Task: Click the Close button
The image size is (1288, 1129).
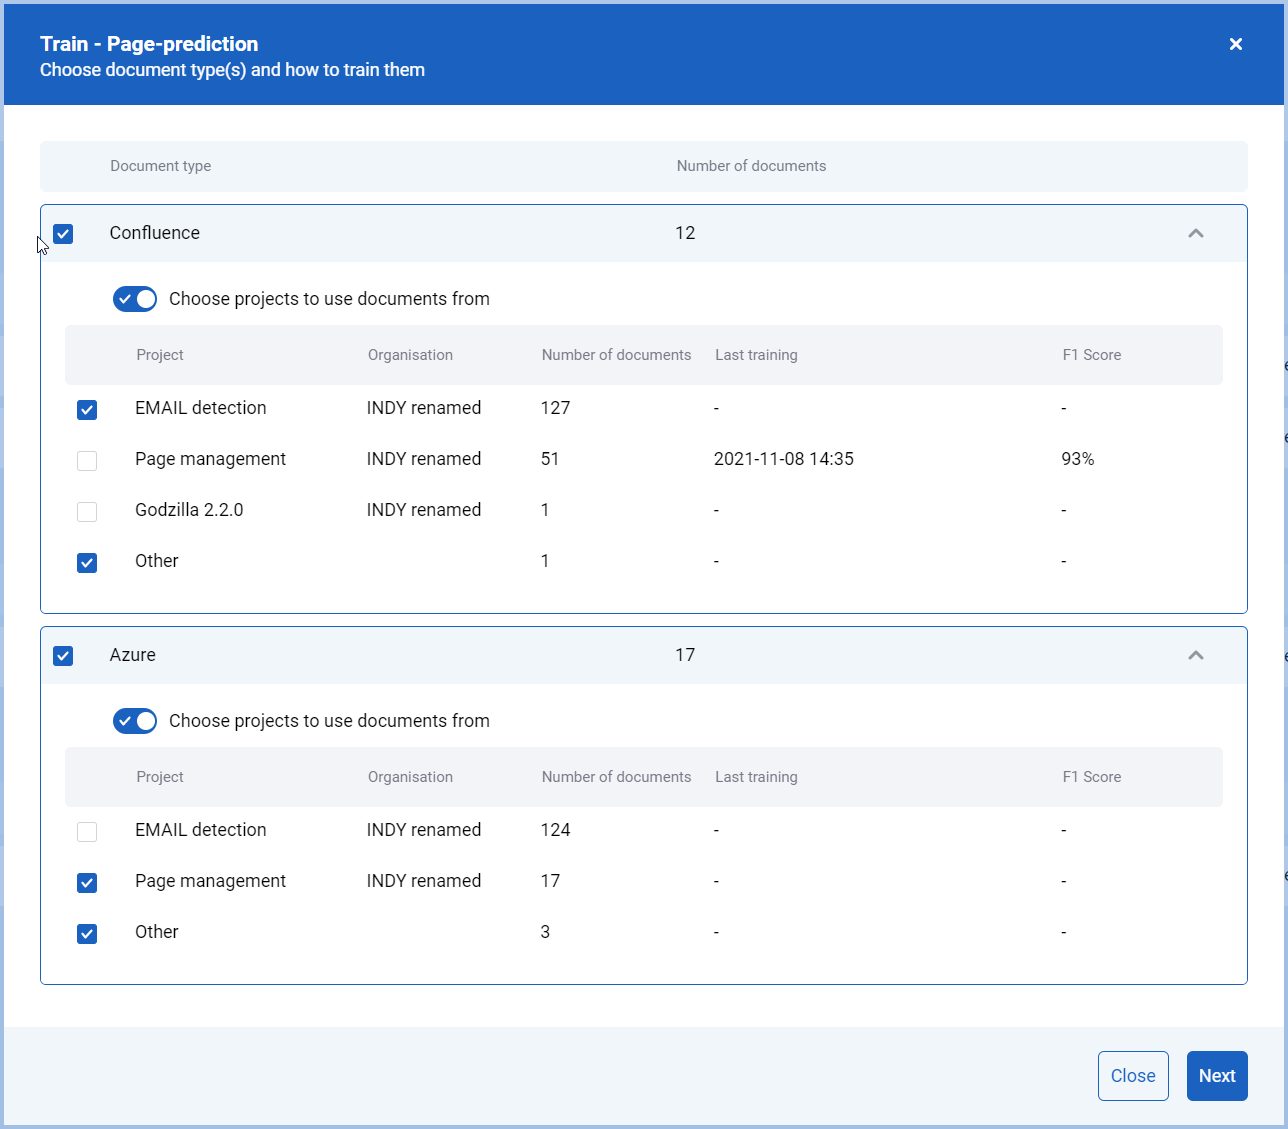Action: click(1133, 1076)
